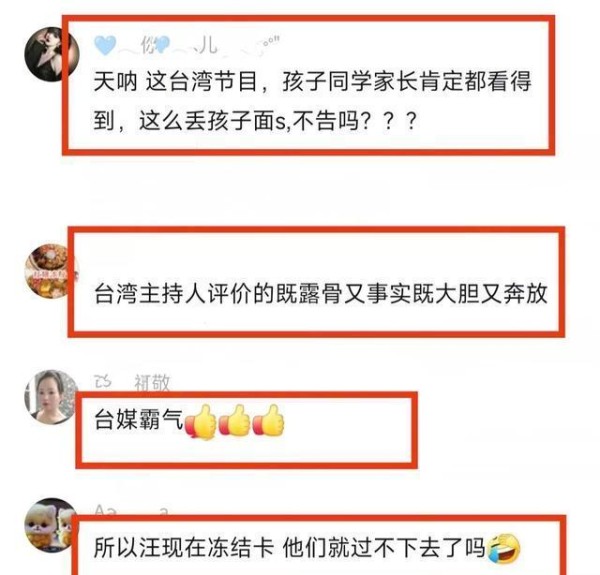
Task: Open the username starting with 'Aa'
Action: [132, 511]
